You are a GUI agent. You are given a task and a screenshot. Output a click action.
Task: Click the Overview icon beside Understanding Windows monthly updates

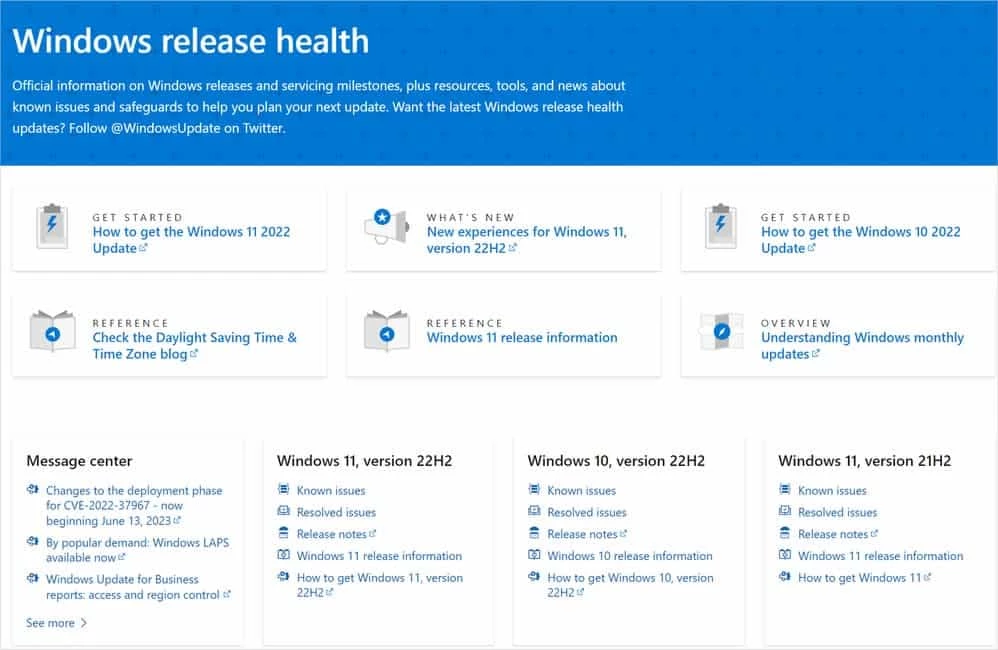point(722,331)
